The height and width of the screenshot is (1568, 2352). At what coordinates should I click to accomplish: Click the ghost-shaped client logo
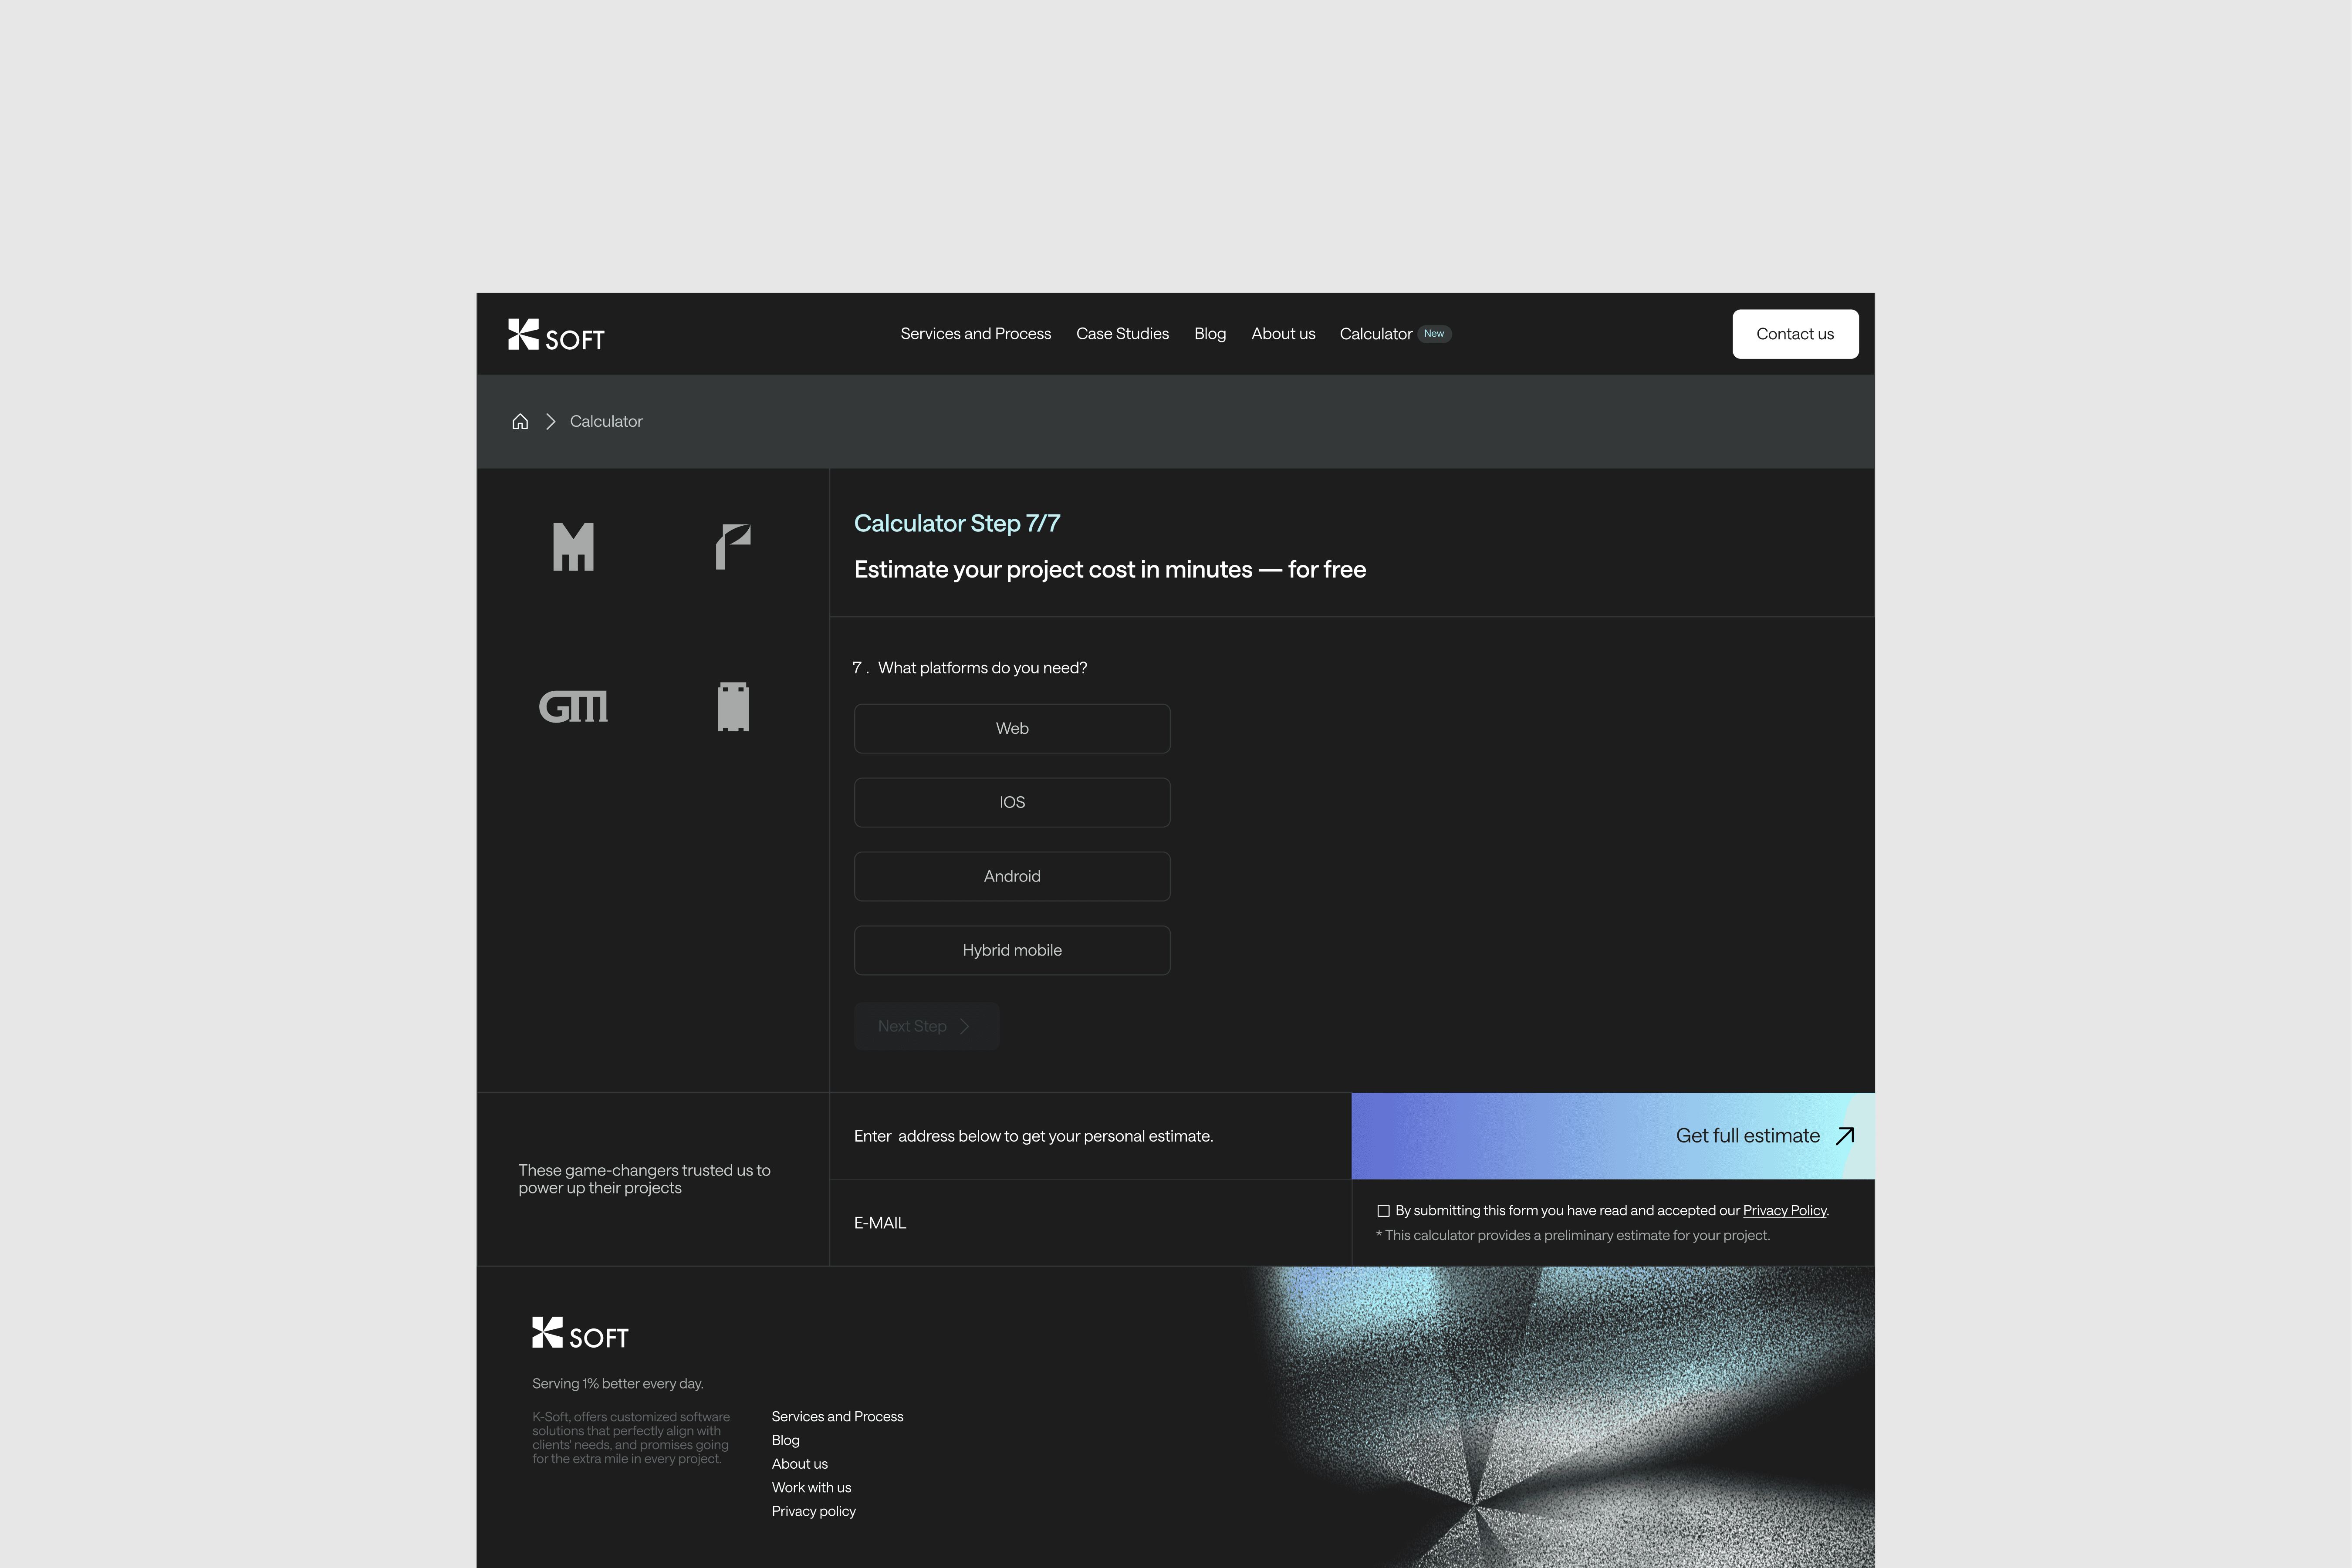(733, 707)
